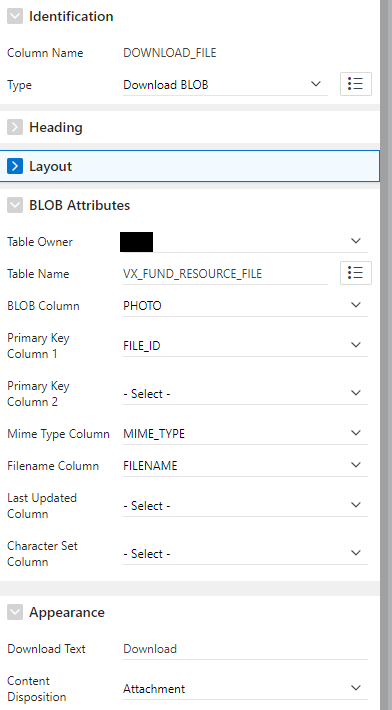Open the Last Updated Column dropdown
Viewport: 392px width, 710px height.
[x=245, y=505]
